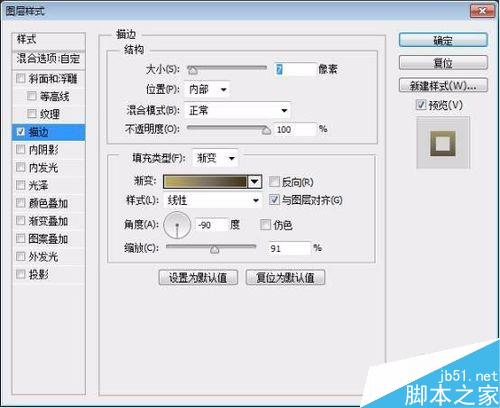500x408 pixels.
Task: Enable the 图案叠加 checkbox
Action: [x=21, y=239]
